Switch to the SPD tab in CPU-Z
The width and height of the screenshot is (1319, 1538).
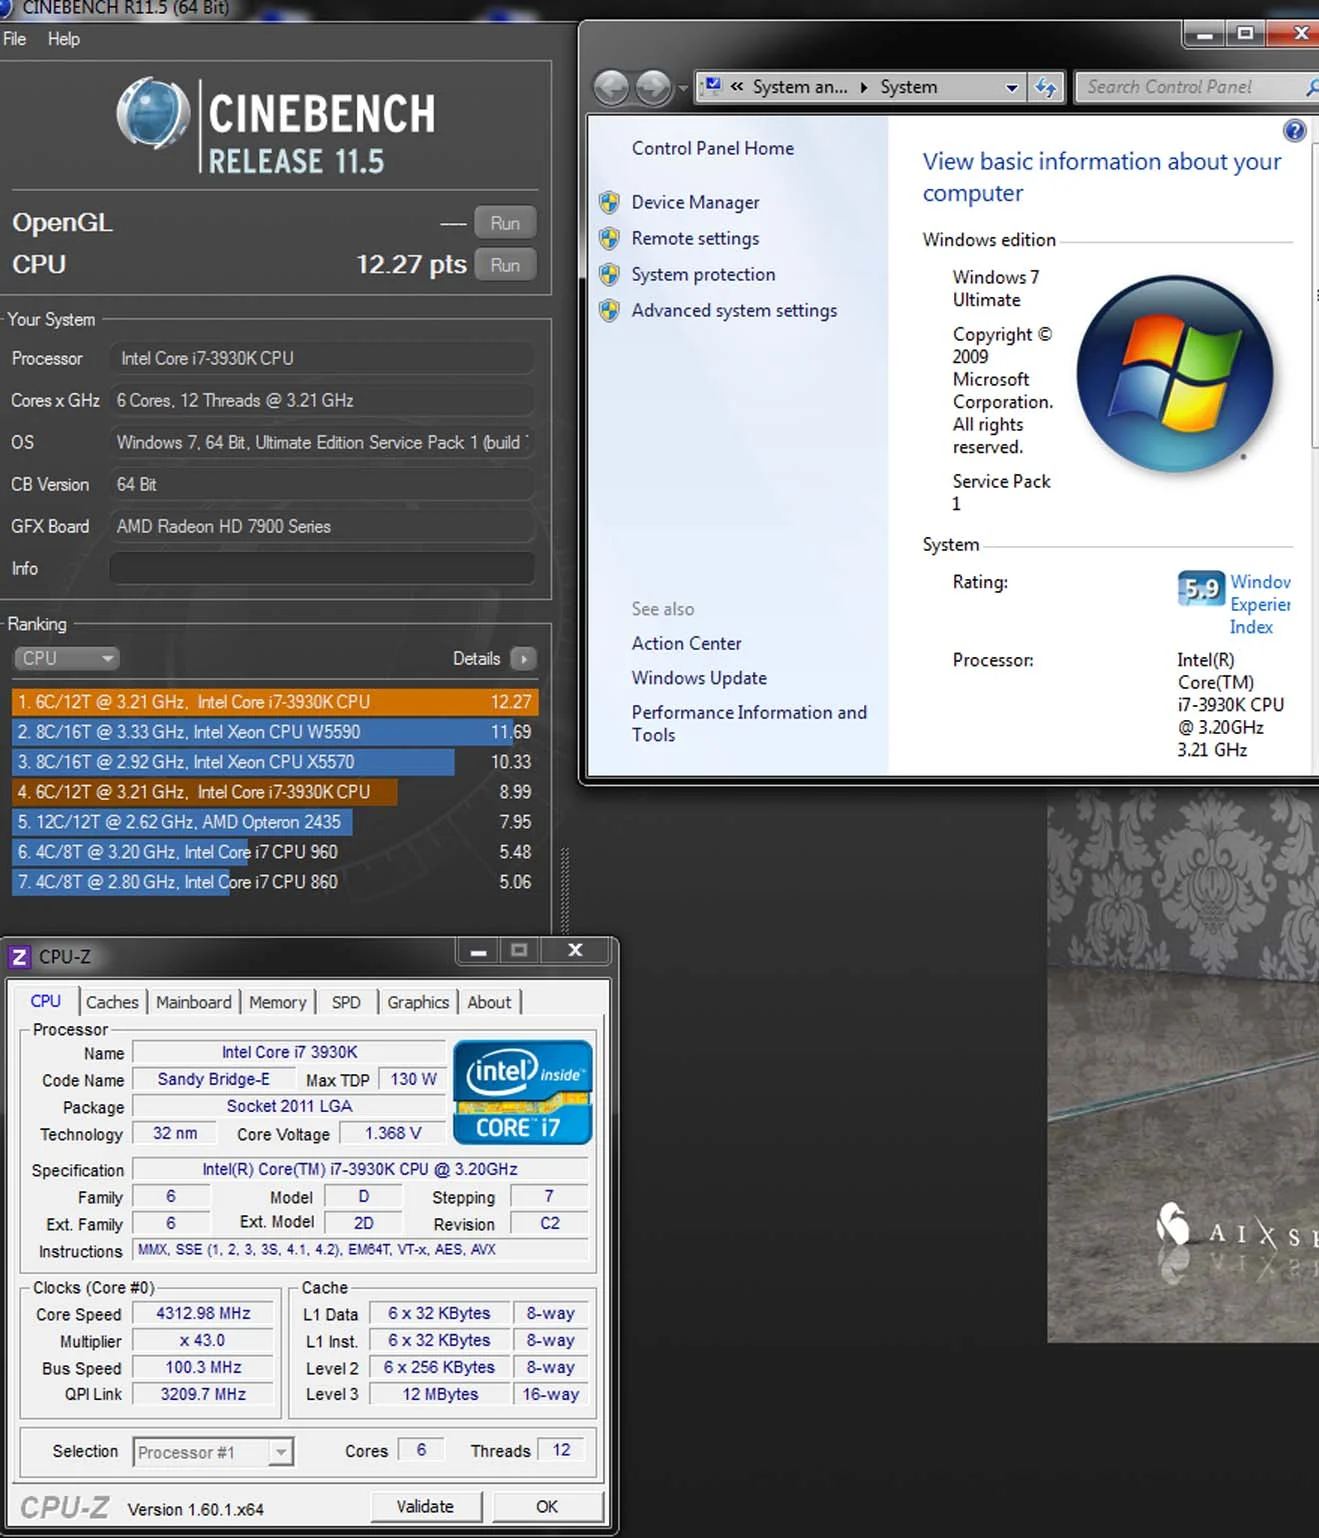(x=346, y=1002)
